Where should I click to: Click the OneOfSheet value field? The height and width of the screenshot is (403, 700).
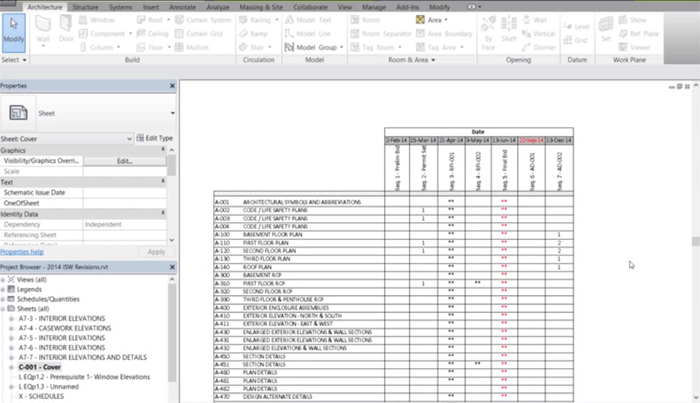(x=125, y=203)
